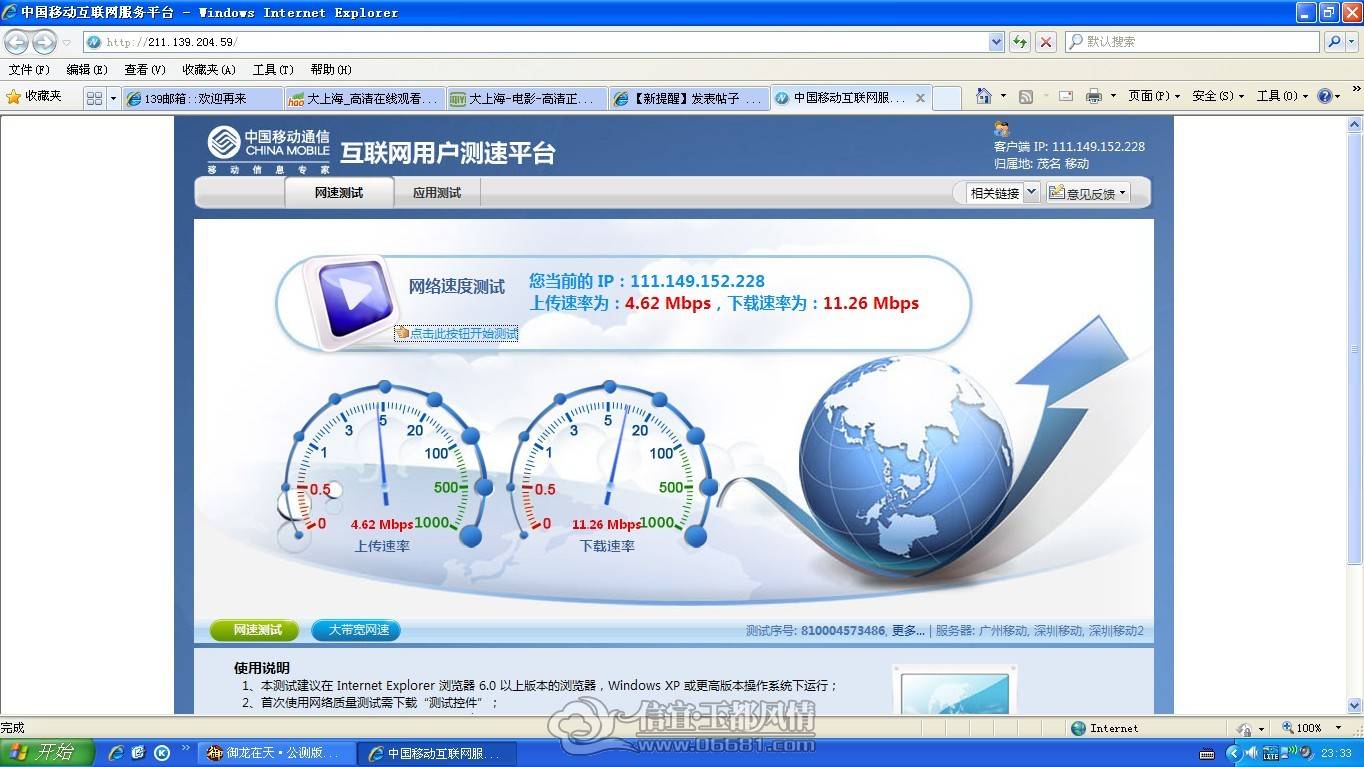This screenshot has width=1364, height=767.
Task: Select 网速测试 page tab
Action: [339, 193]
